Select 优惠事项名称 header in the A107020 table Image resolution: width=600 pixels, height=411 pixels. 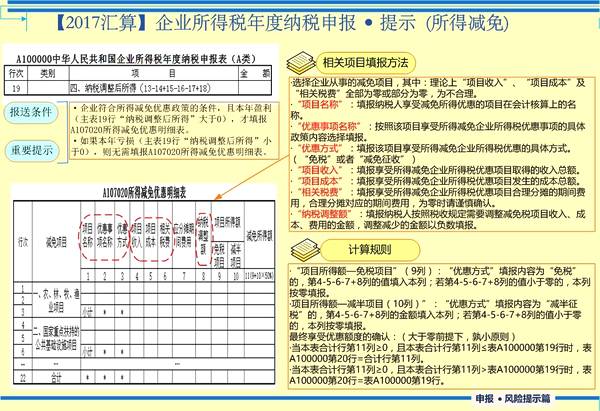pos(104,235)
